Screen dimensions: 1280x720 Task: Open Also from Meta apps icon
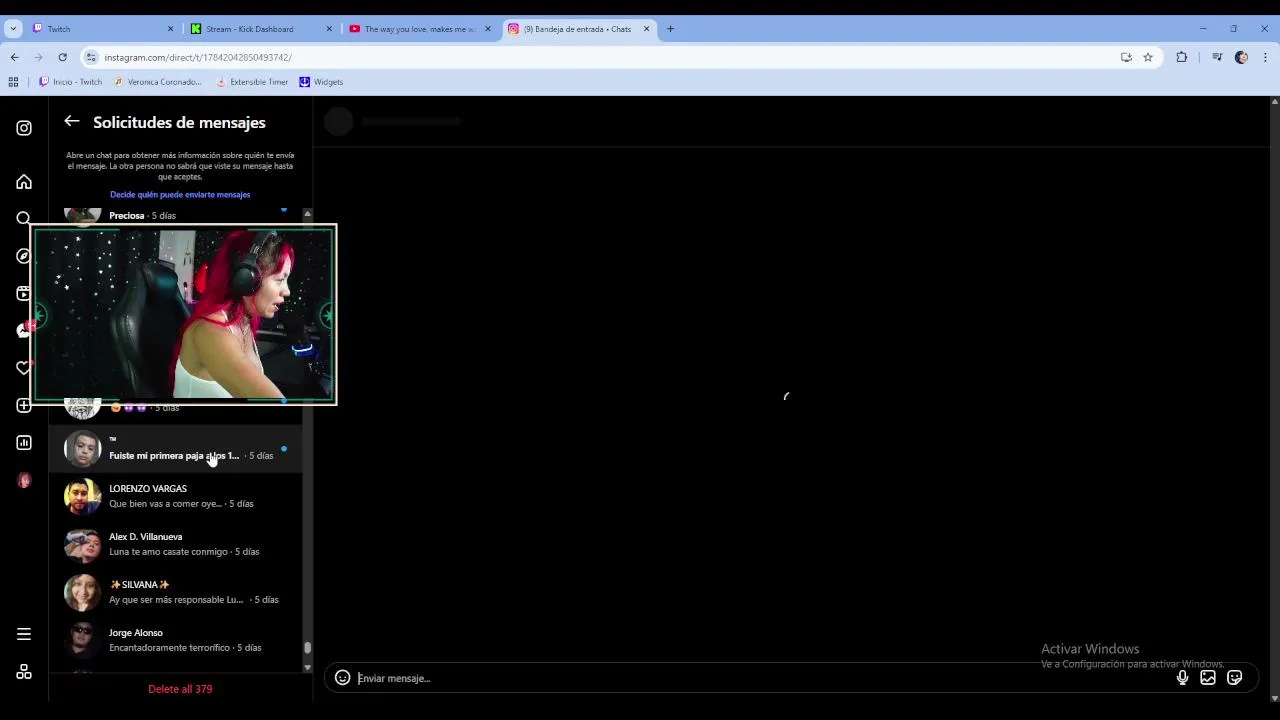point(24,672)
